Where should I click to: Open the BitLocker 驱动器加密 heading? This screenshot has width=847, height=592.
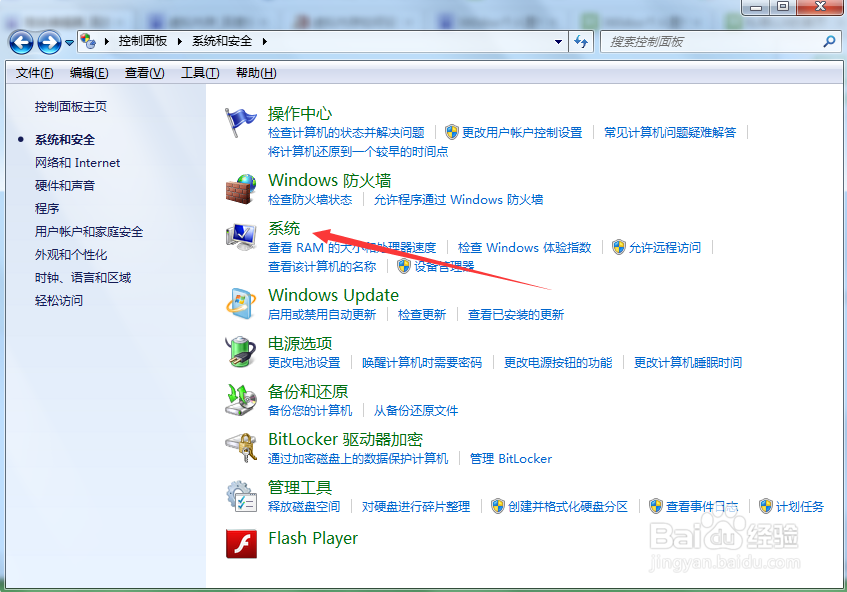345,439
